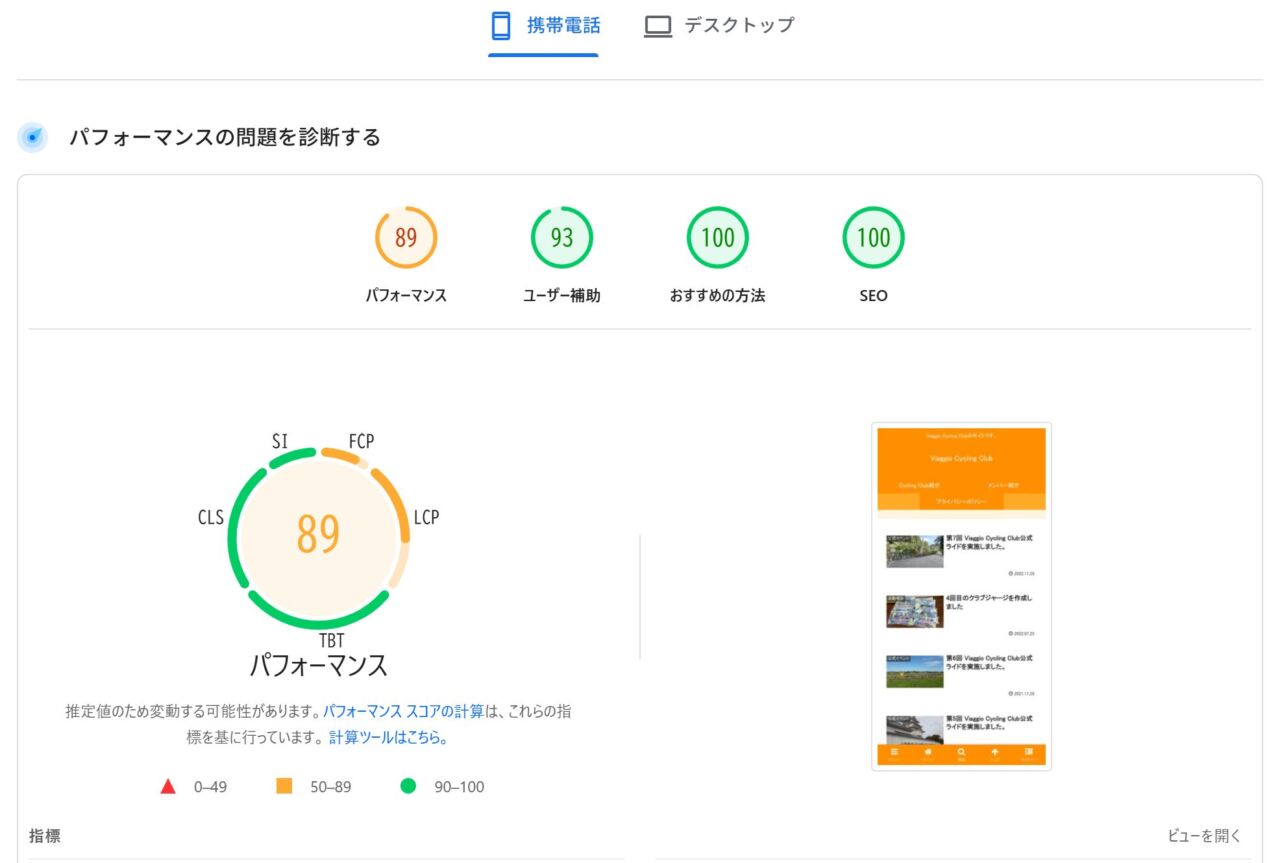Click the page screenshot thumbnail
This screenshot has height=863, width=1280.
[x=961, y=596]
